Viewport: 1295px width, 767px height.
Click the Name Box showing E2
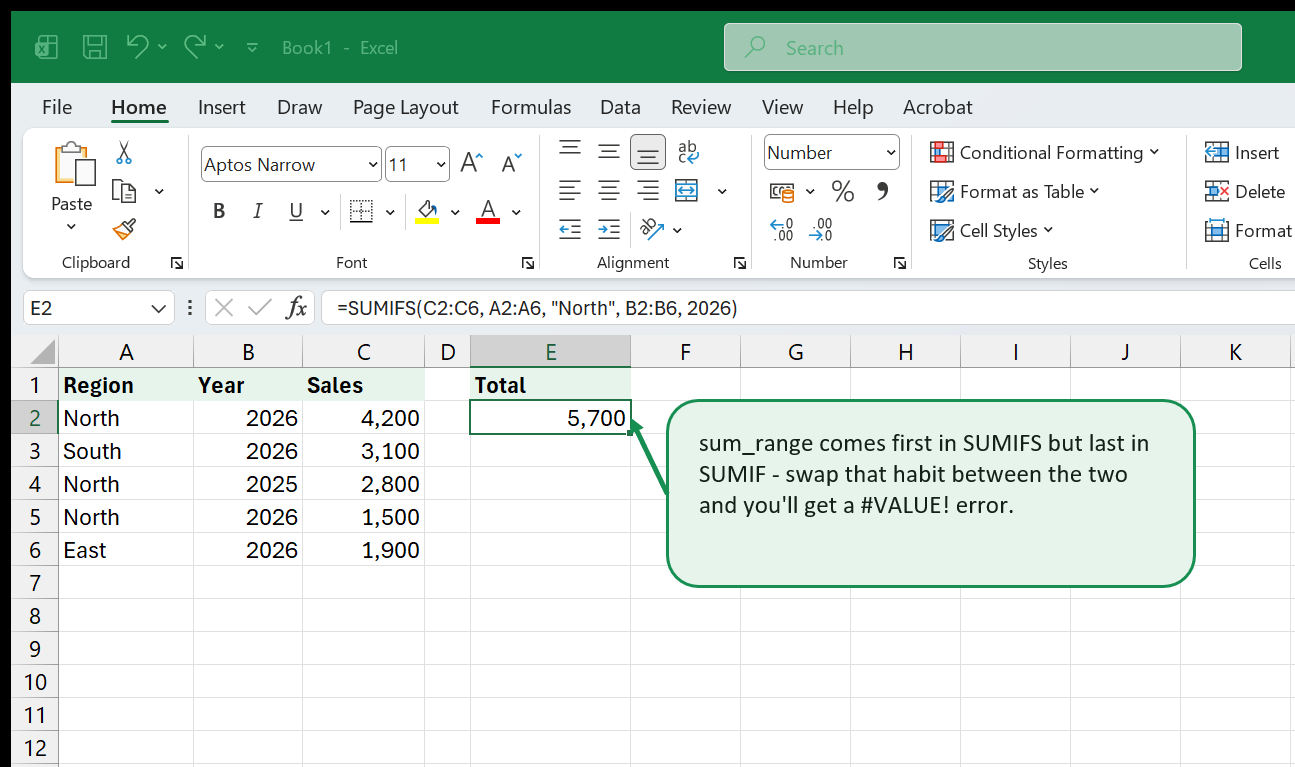pos(99,308)
